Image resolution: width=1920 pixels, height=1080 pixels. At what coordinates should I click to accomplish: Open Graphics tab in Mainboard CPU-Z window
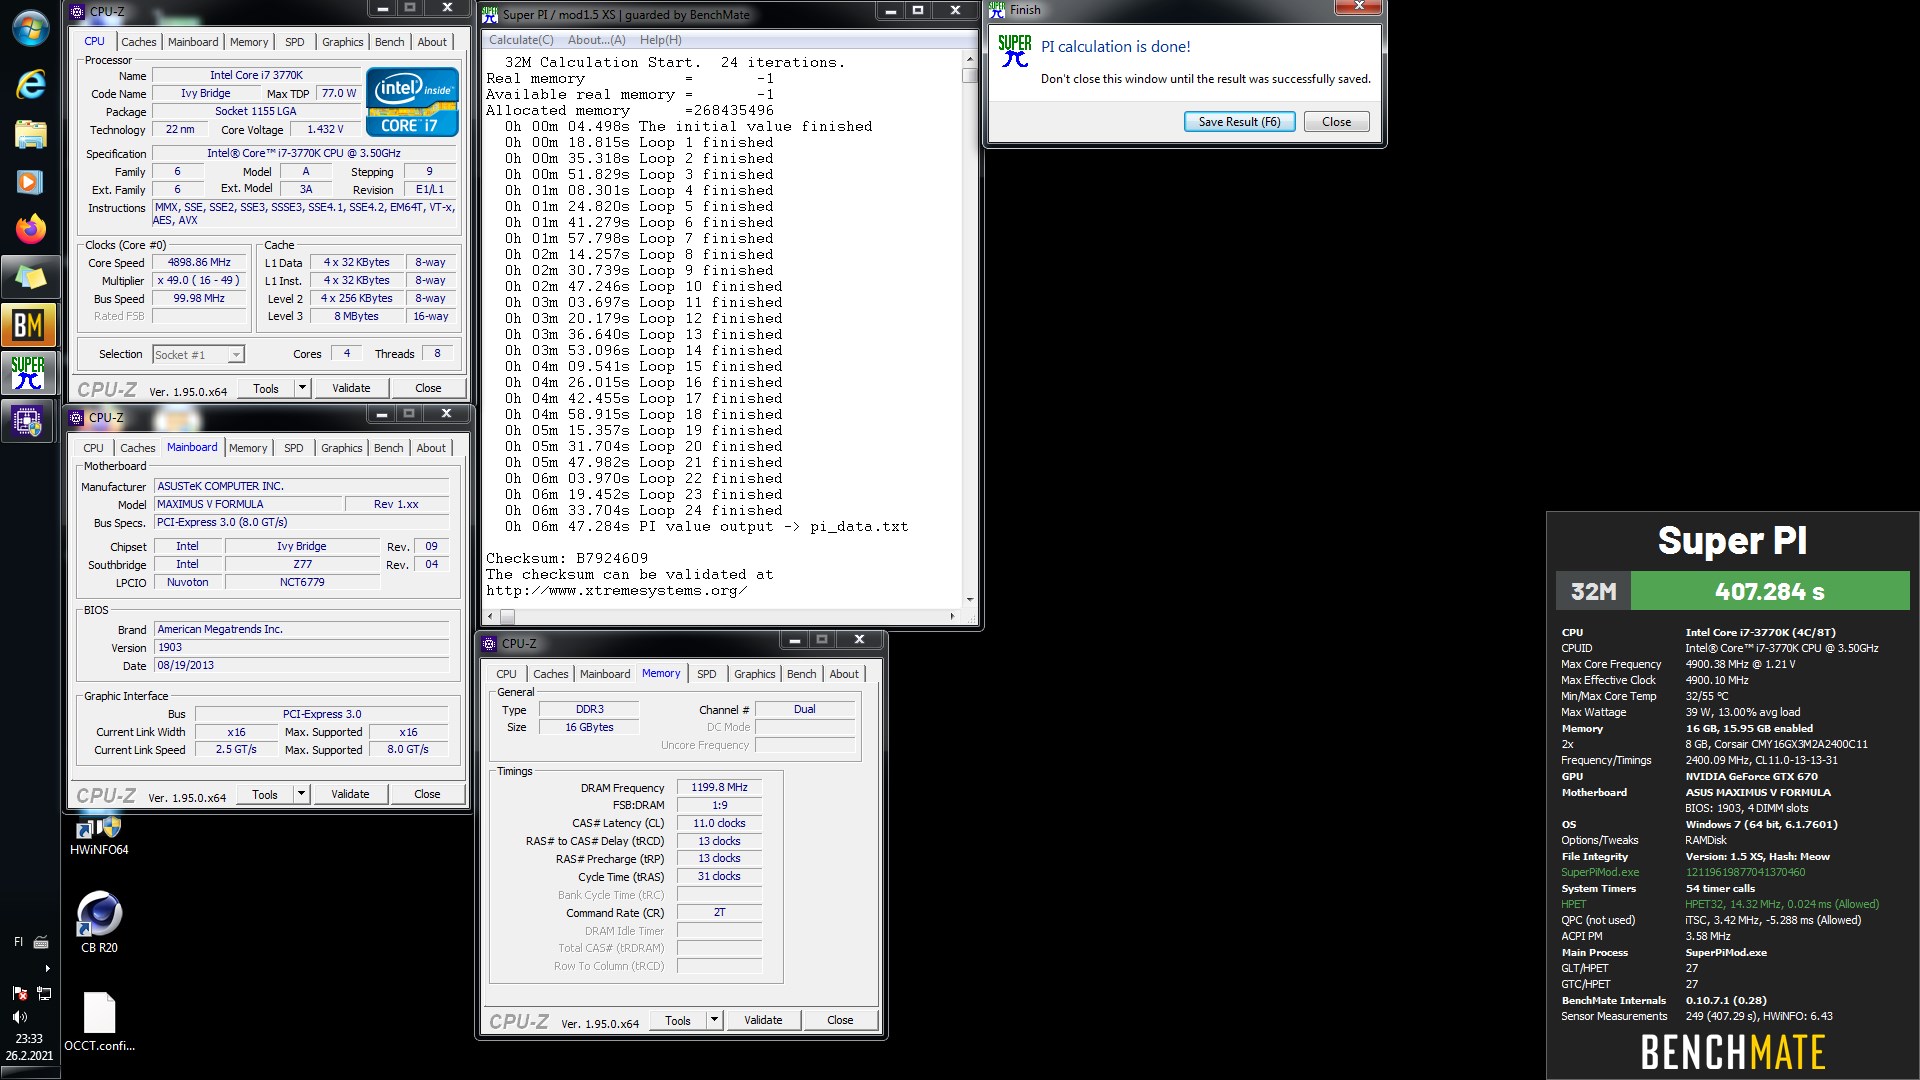click(x=342, y=448)
